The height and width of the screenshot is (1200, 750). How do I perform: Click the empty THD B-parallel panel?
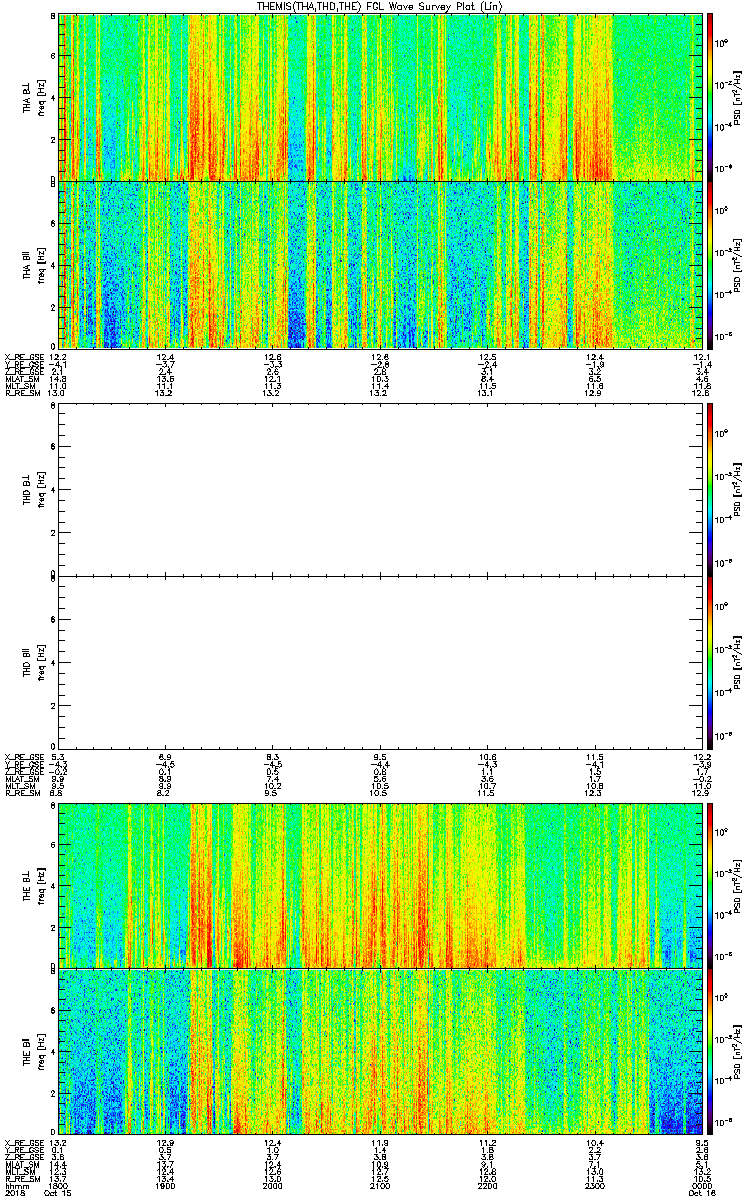click(x=383, y=661)
